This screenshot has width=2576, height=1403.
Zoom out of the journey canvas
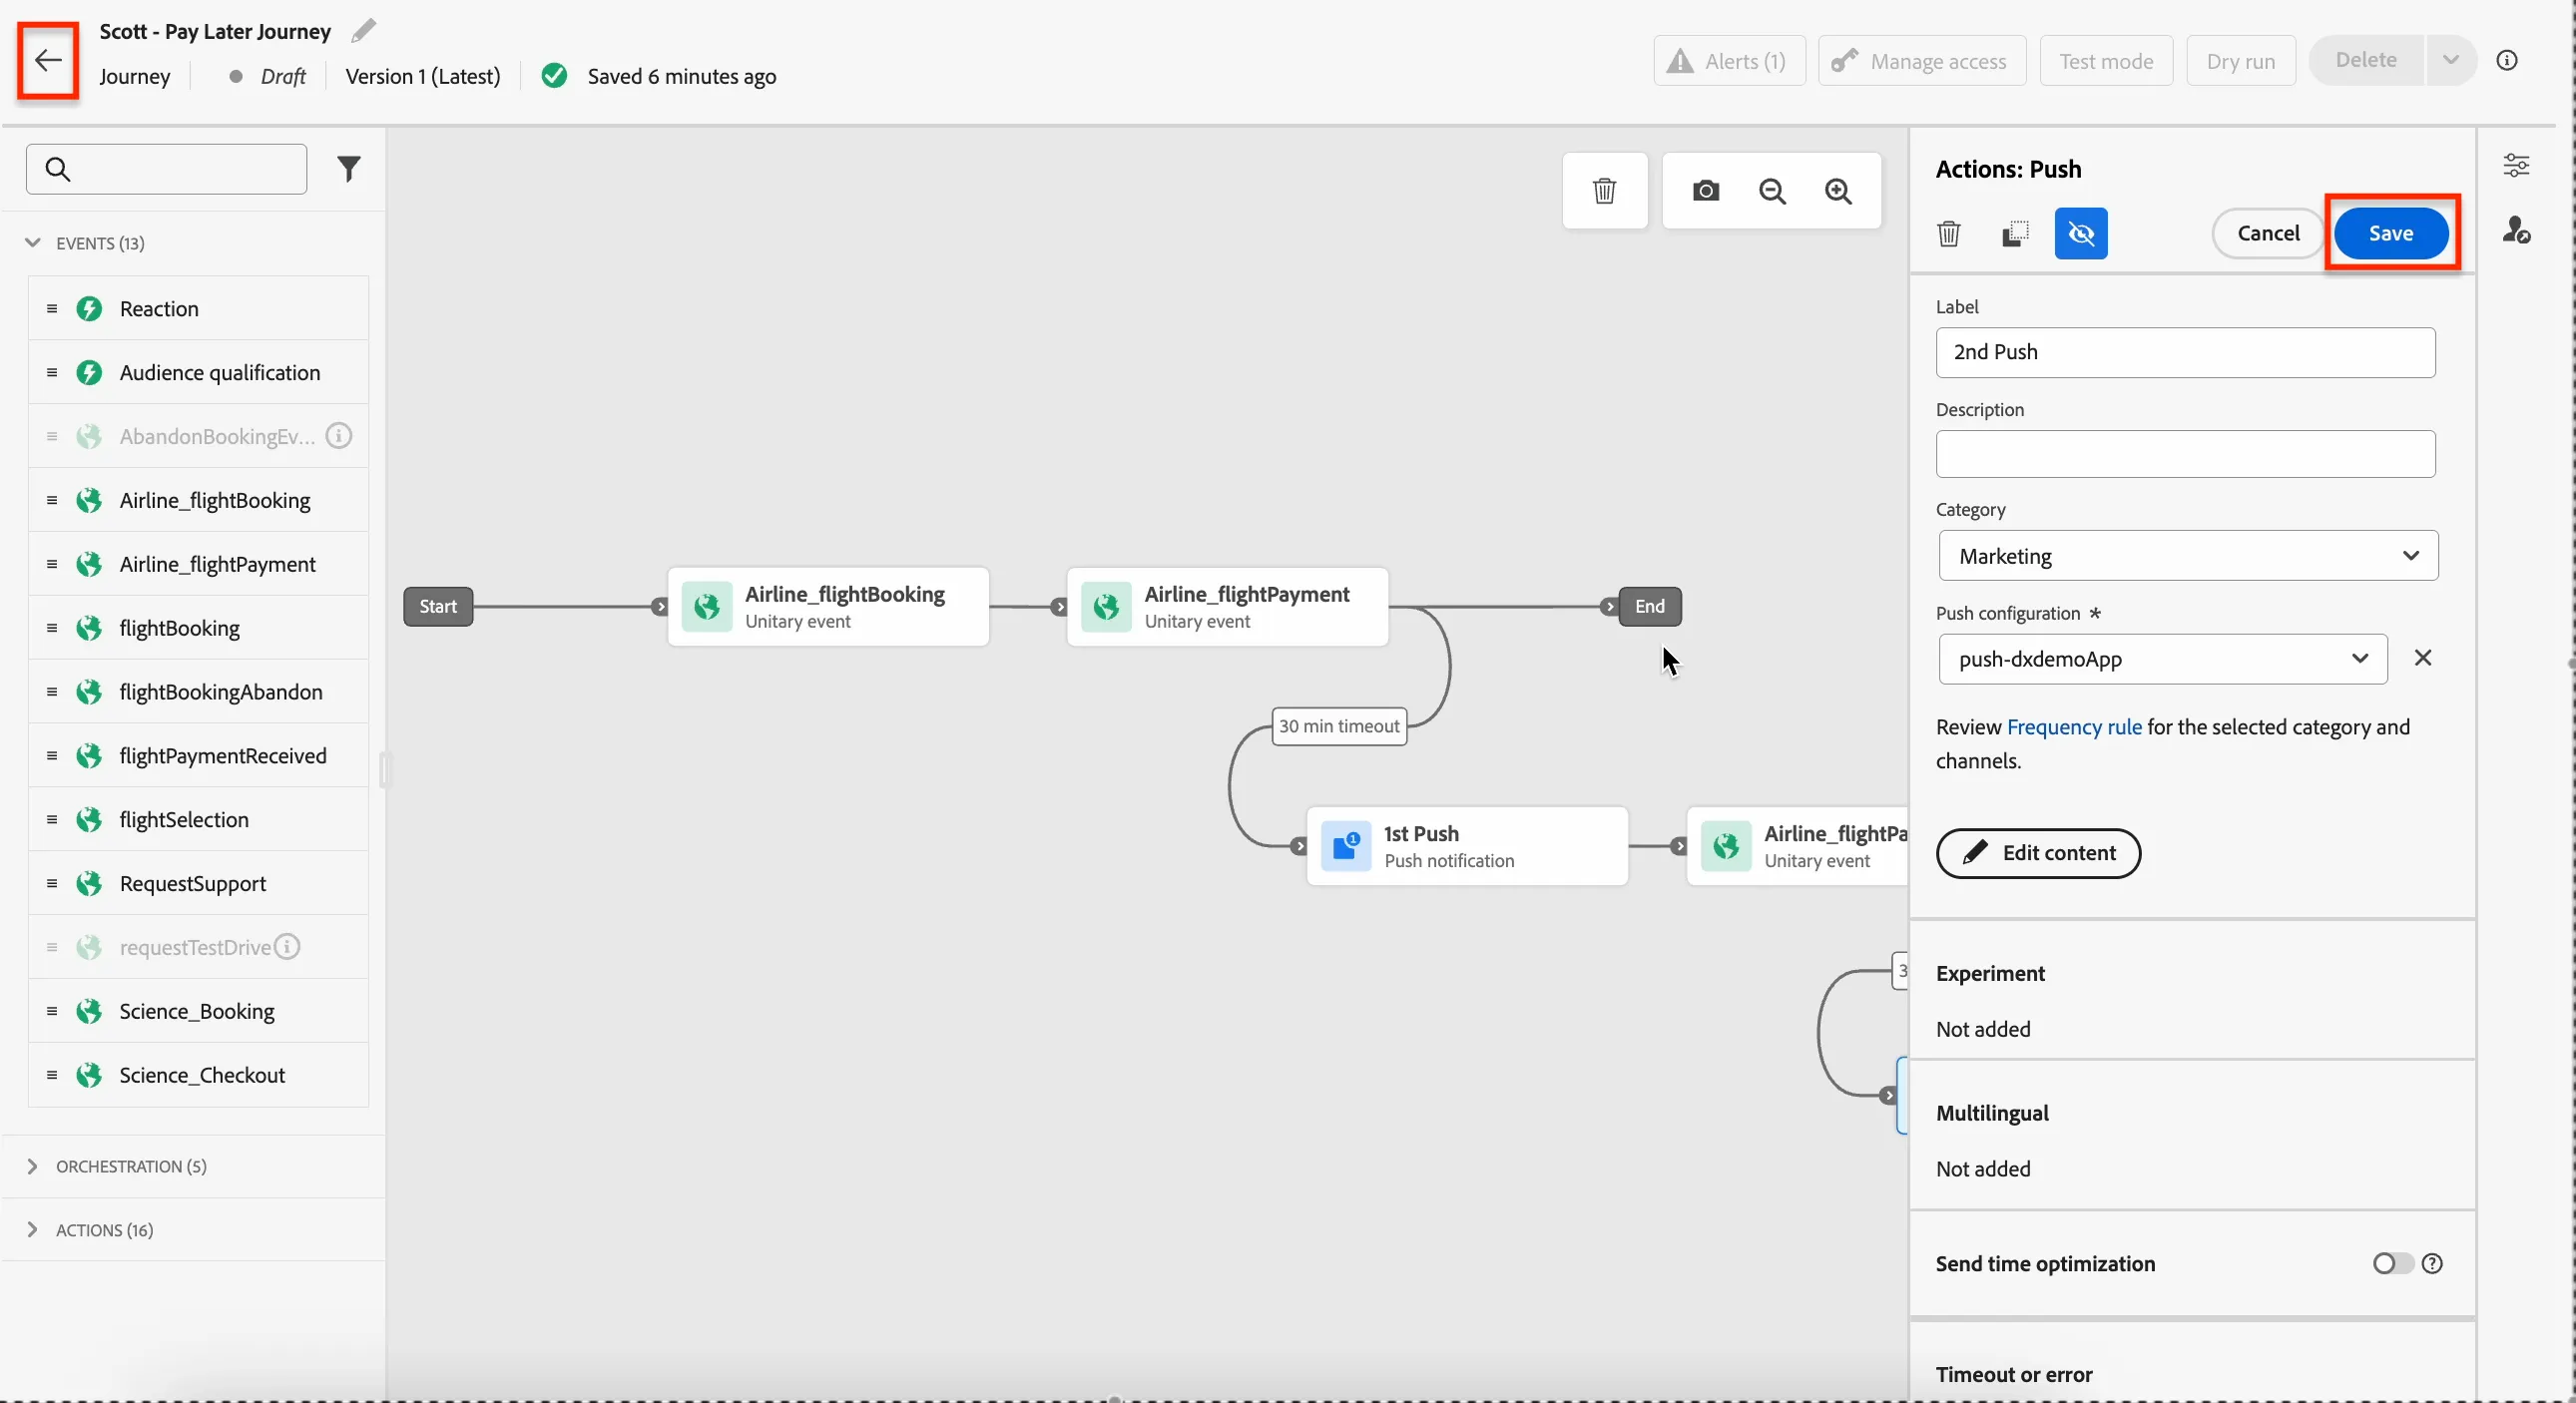[1772, 191]
